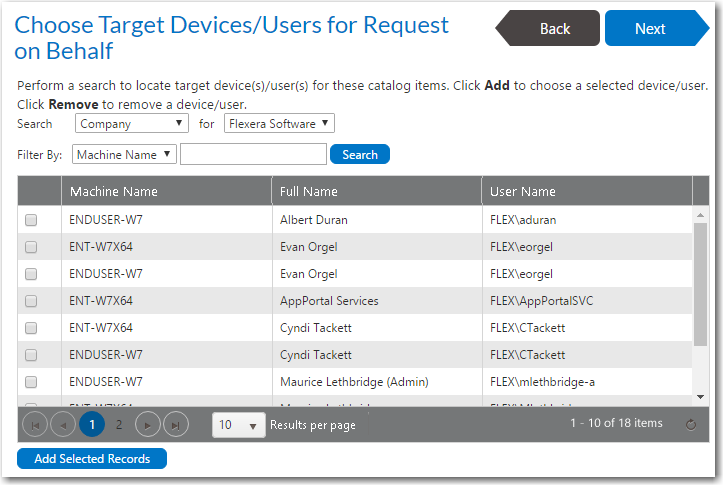Open the Company search type dropdown
Image resolution: width=723 pixels, height=485 pixels.
pos(132,124)
